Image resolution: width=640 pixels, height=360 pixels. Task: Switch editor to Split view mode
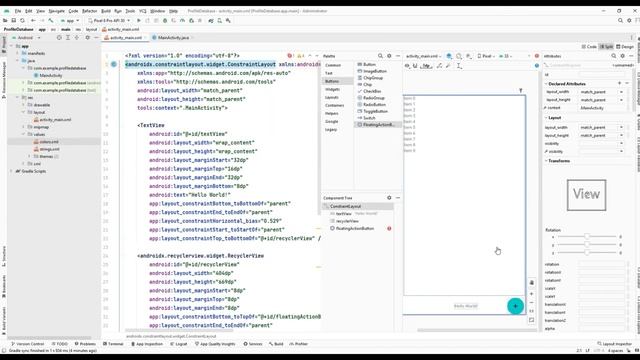pyautogui.click(x=606, y=47)
